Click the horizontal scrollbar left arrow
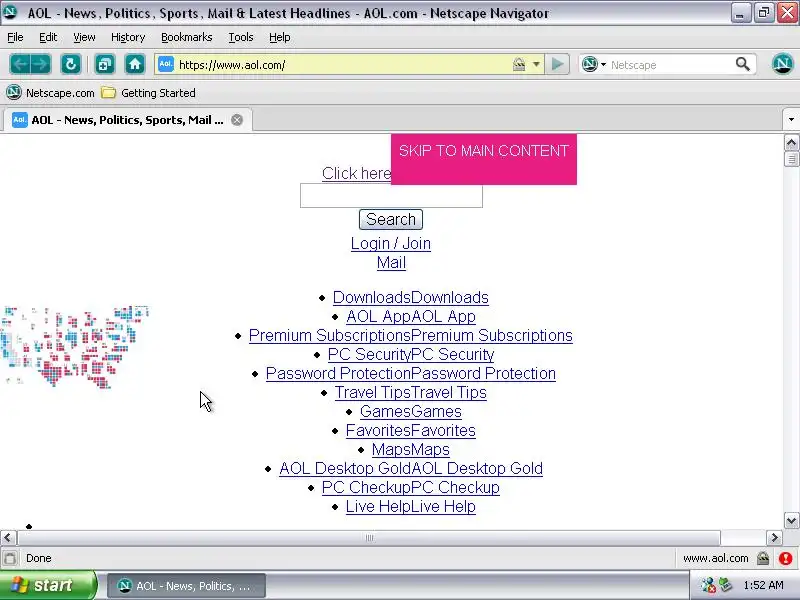Screen dimensions: 800x600 click(x=8, y=538)
